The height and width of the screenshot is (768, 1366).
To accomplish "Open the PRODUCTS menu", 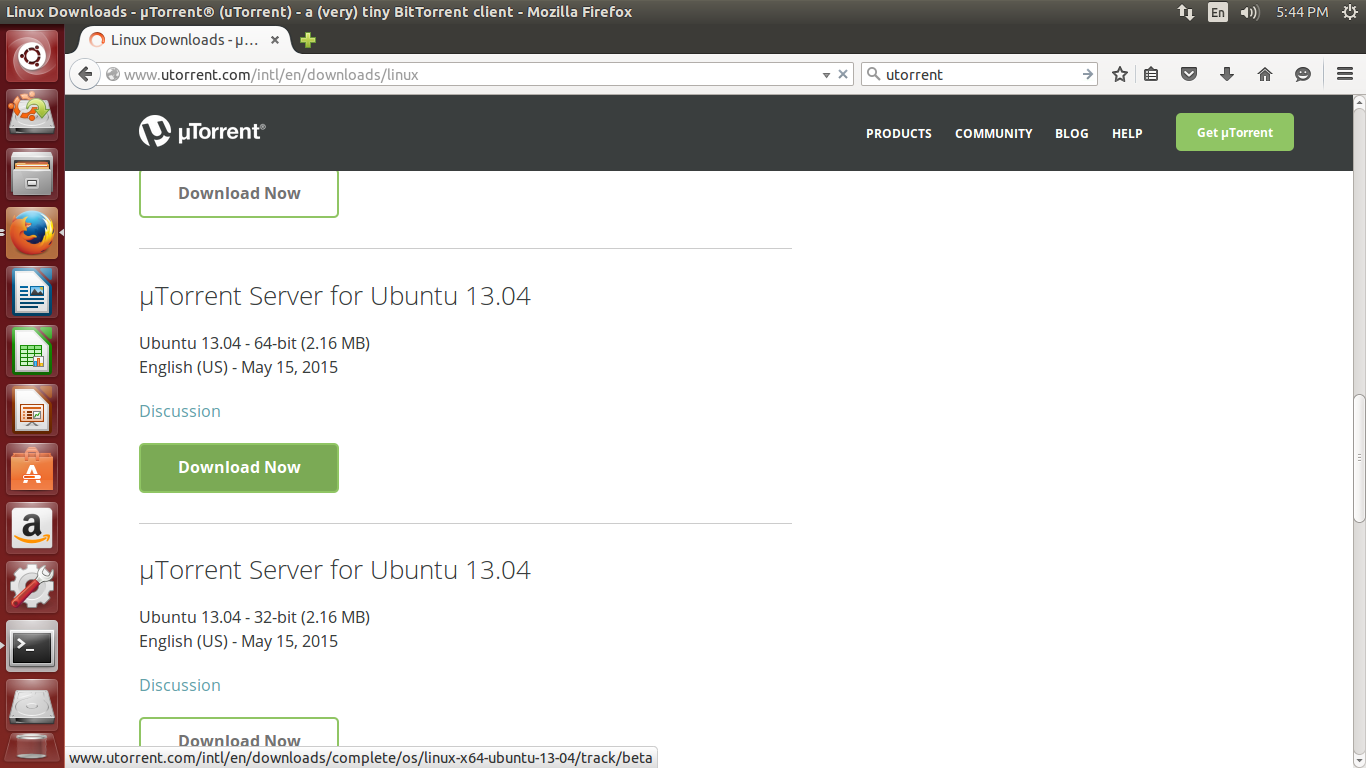I will 899,133.
